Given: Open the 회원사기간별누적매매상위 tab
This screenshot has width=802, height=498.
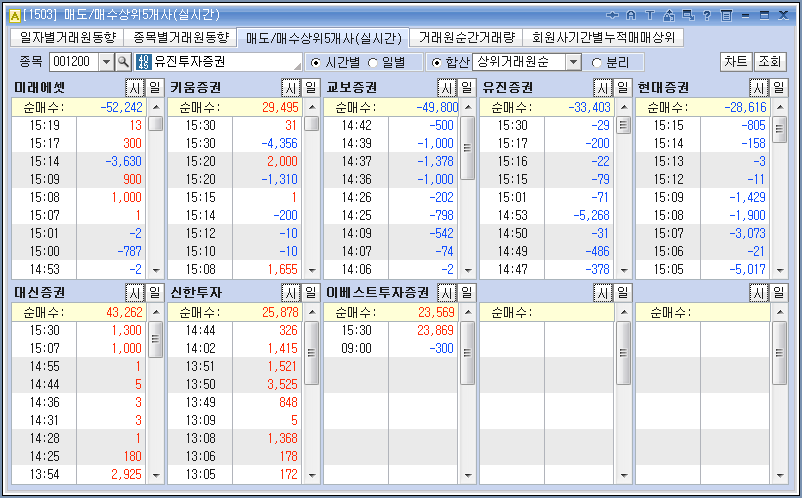Looking at the screenshot, I should pos(603,37).
